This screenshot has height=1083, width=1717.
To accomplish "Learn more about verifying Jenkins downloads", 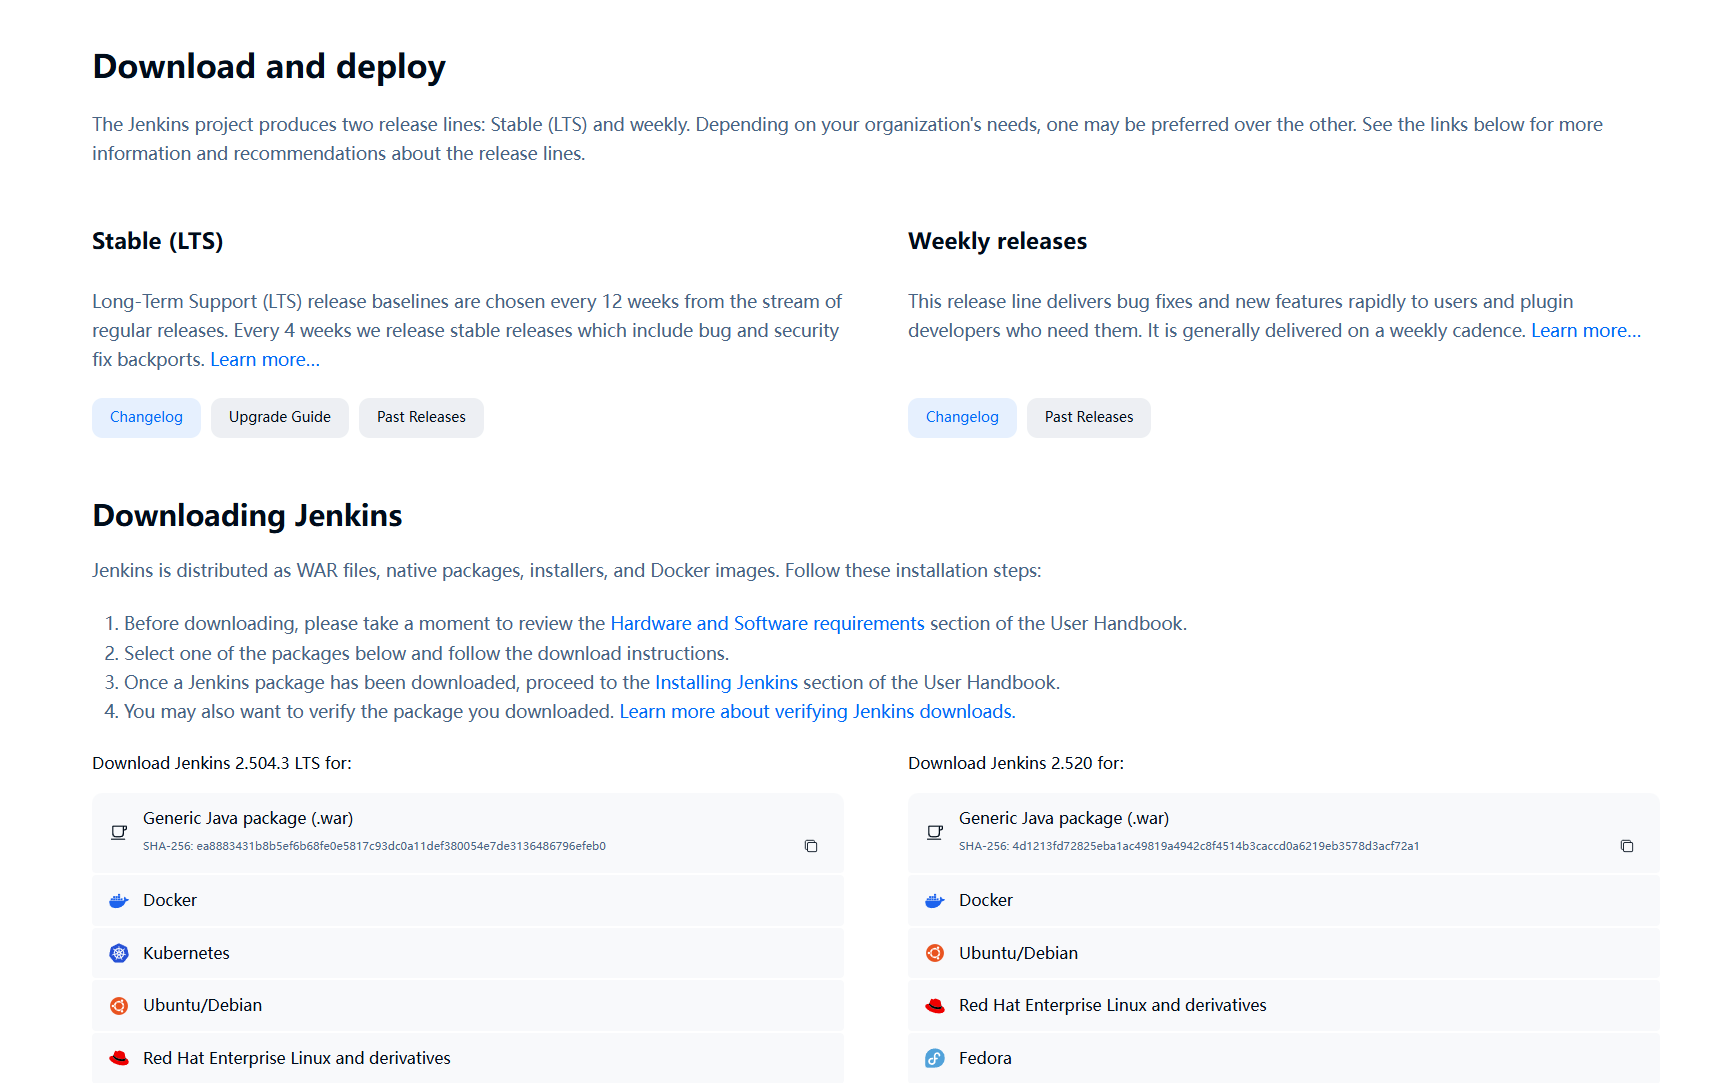I will pos(817,712).
